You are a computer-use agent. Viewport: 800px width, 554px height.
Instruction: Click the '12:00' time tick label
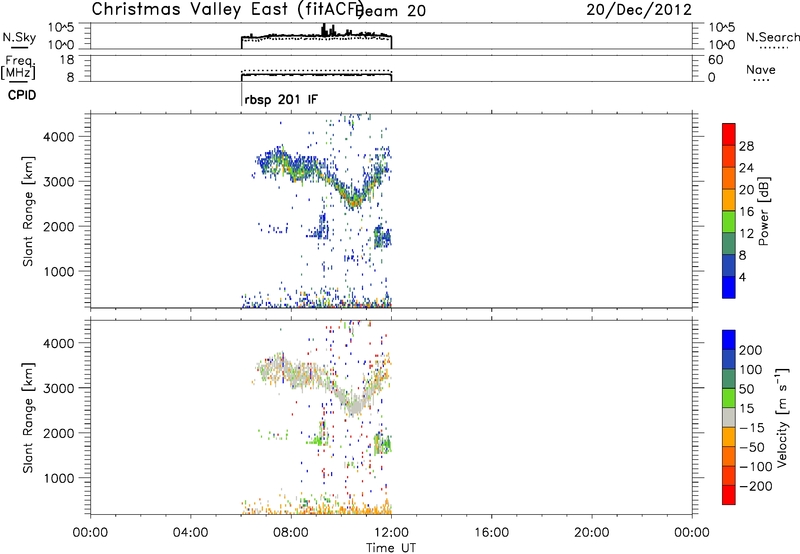(391, 533)
